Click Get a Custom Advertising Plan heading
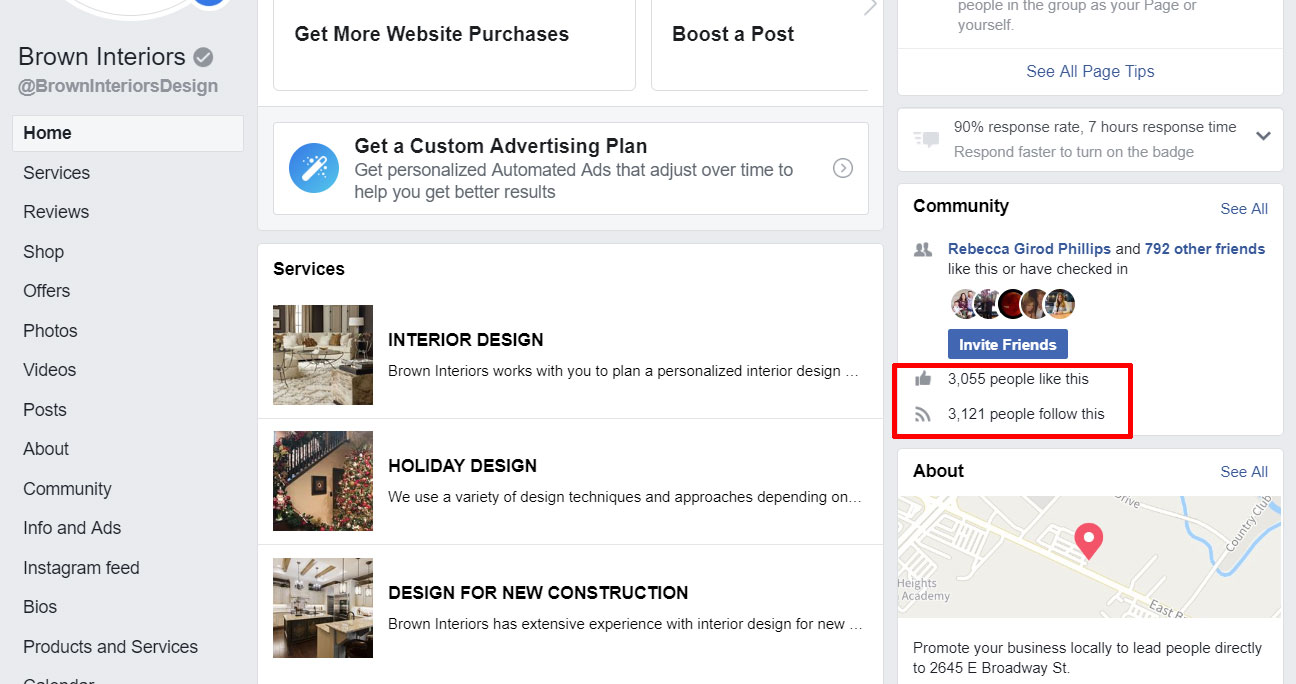The image size is (1296, 684). pos(501,146)
